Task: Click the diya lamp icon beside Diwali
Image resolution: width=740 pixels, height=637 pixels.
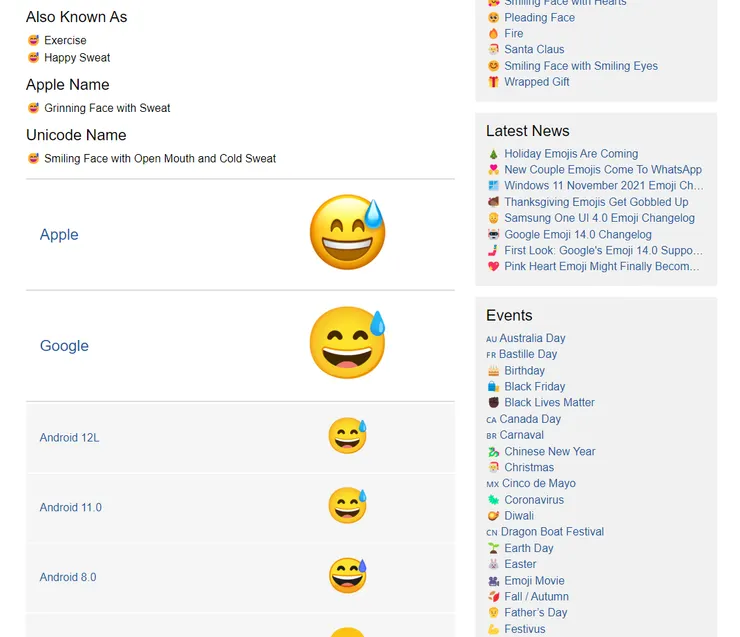Action: [493, 516]
